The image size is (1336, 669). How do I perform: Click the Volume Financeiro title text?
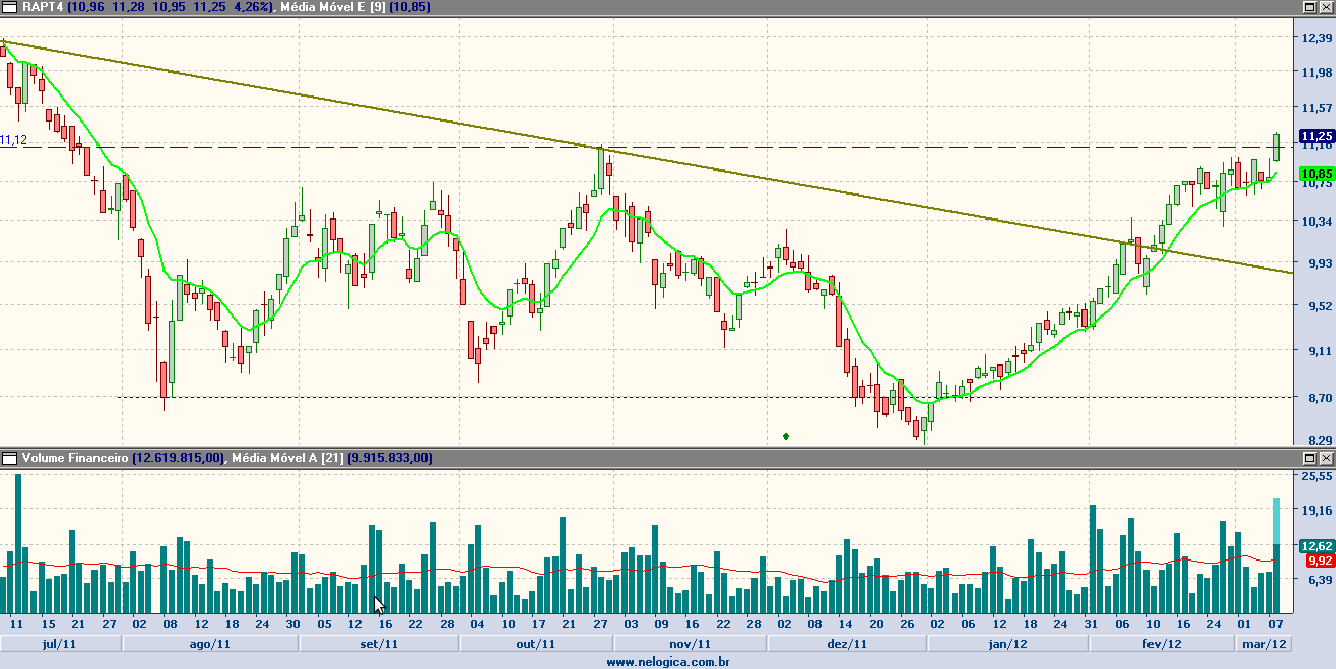(x=74, y=458)
